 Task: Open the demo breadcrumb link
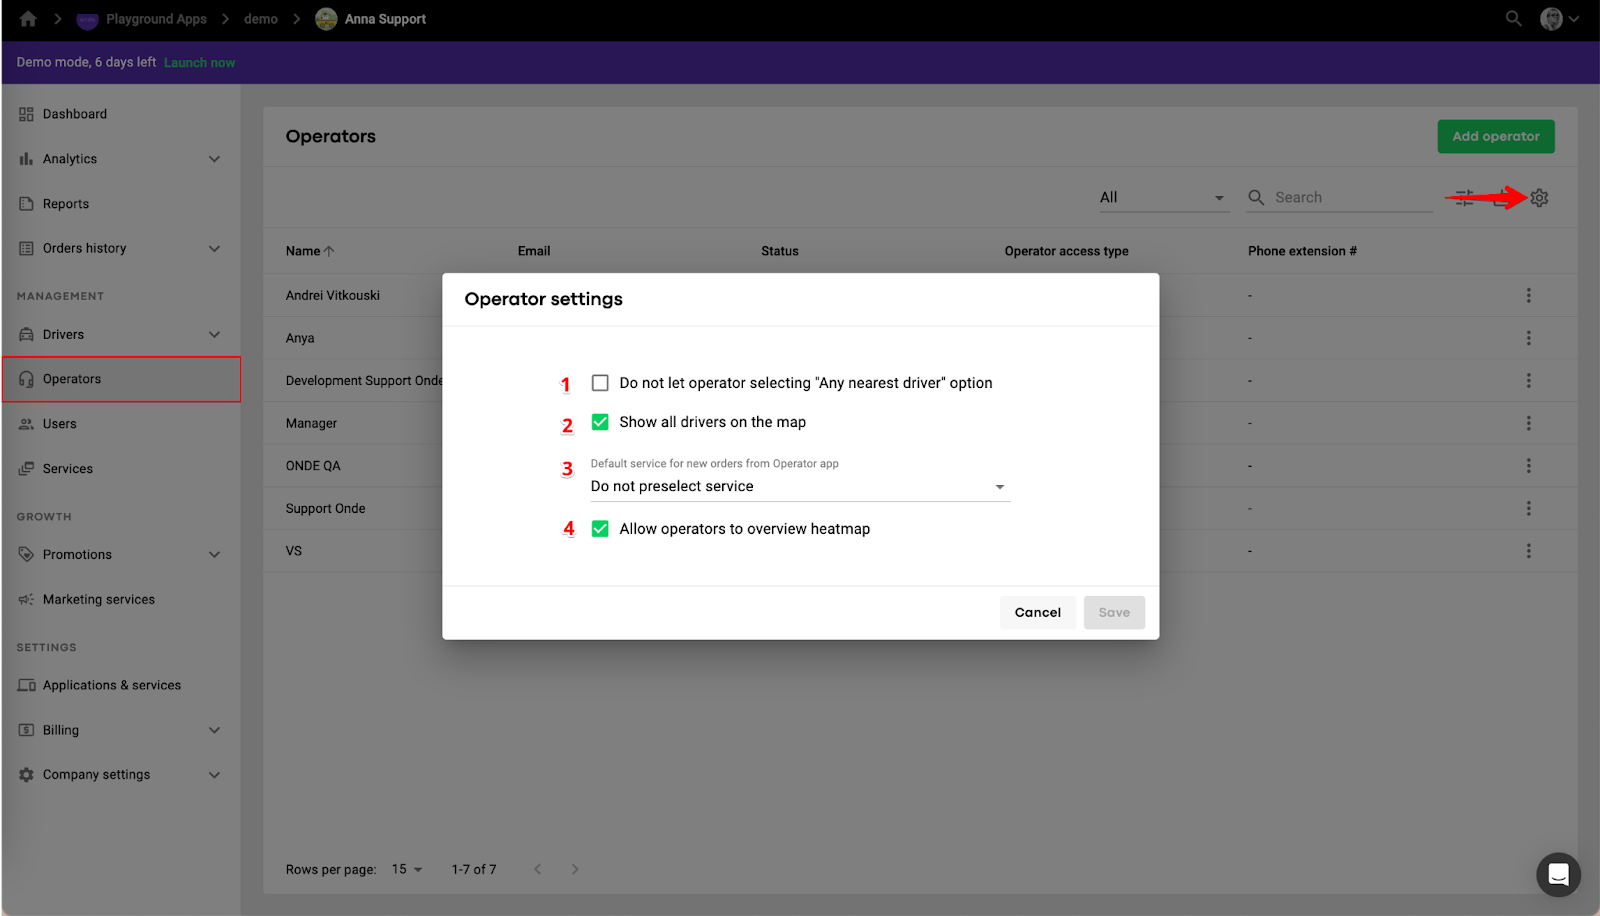(261, 19)
